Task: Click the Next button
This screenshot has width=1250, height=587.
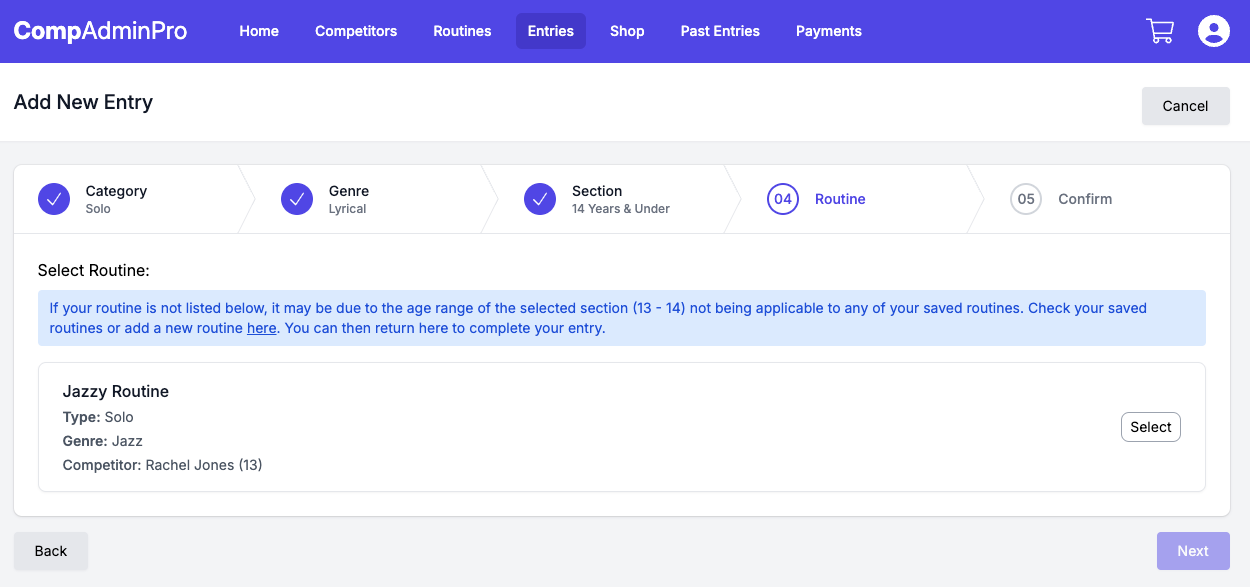Action: pyautogui.click(x=1193, y=551)
